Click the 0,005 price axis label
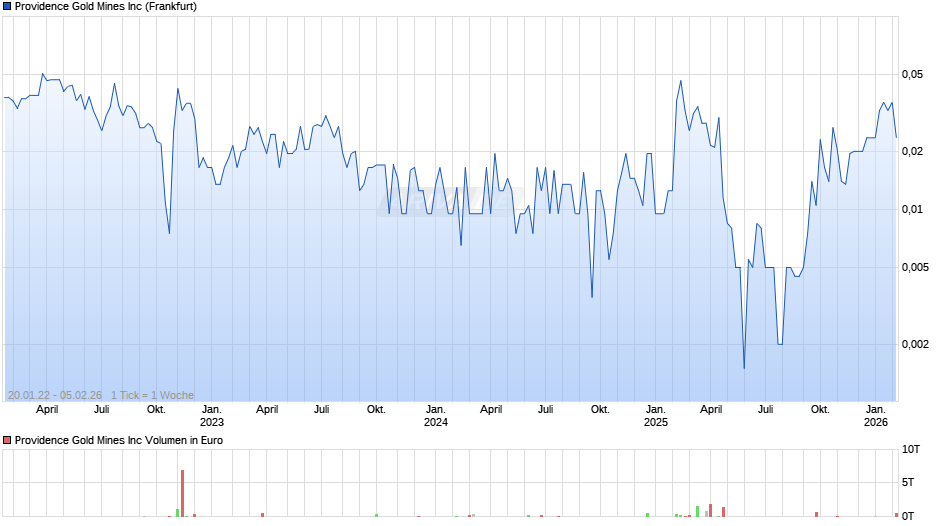The height and width of the screenshot is (526, 940). (915, 267)
